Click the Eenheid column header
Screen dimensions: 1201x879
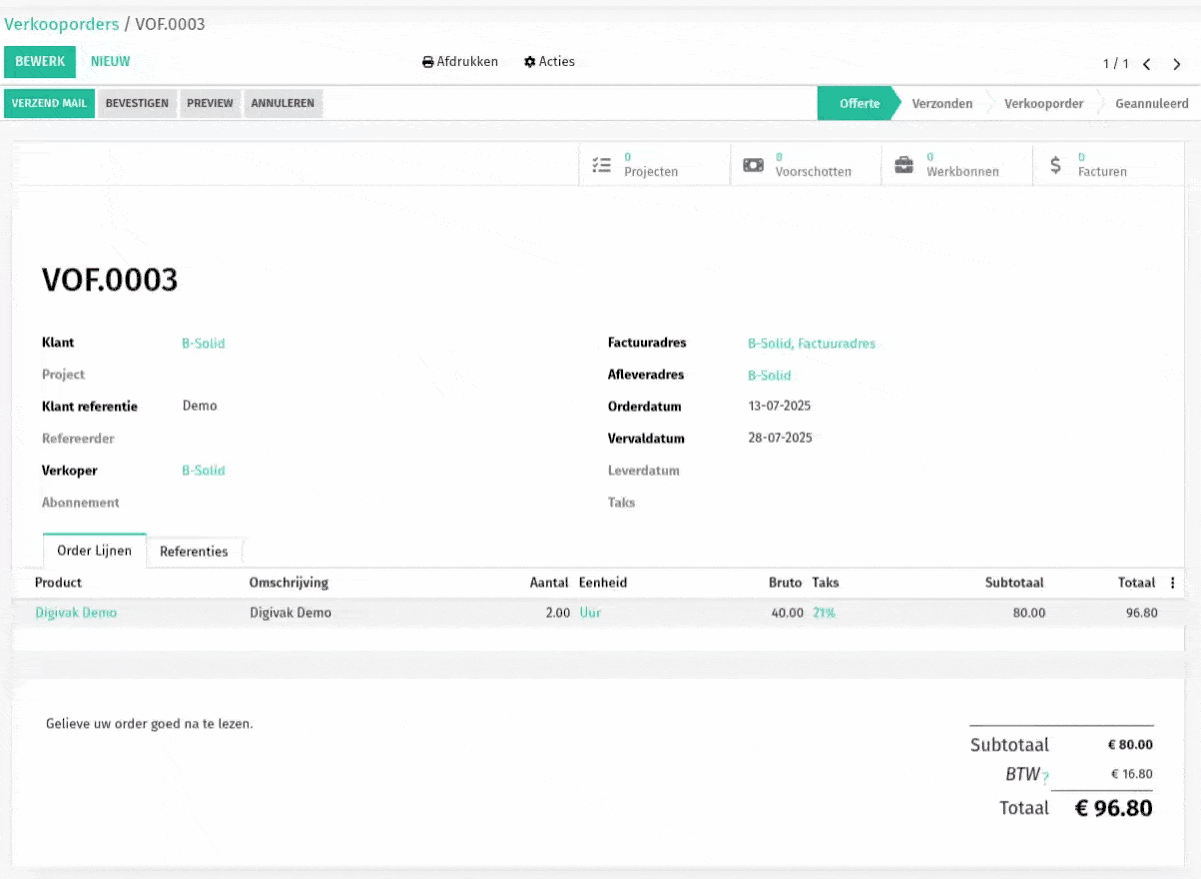tap(603, 582)
